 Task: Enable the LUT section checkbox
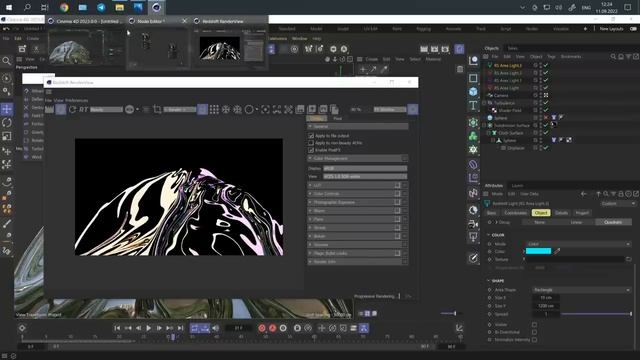coord(397,185)
